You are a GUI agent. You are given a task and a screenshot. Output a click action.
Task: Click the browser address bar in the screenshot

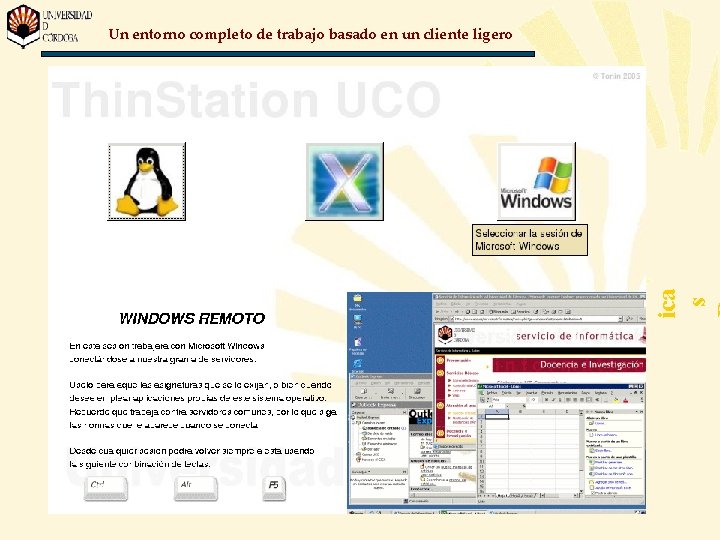pos(535,318)
